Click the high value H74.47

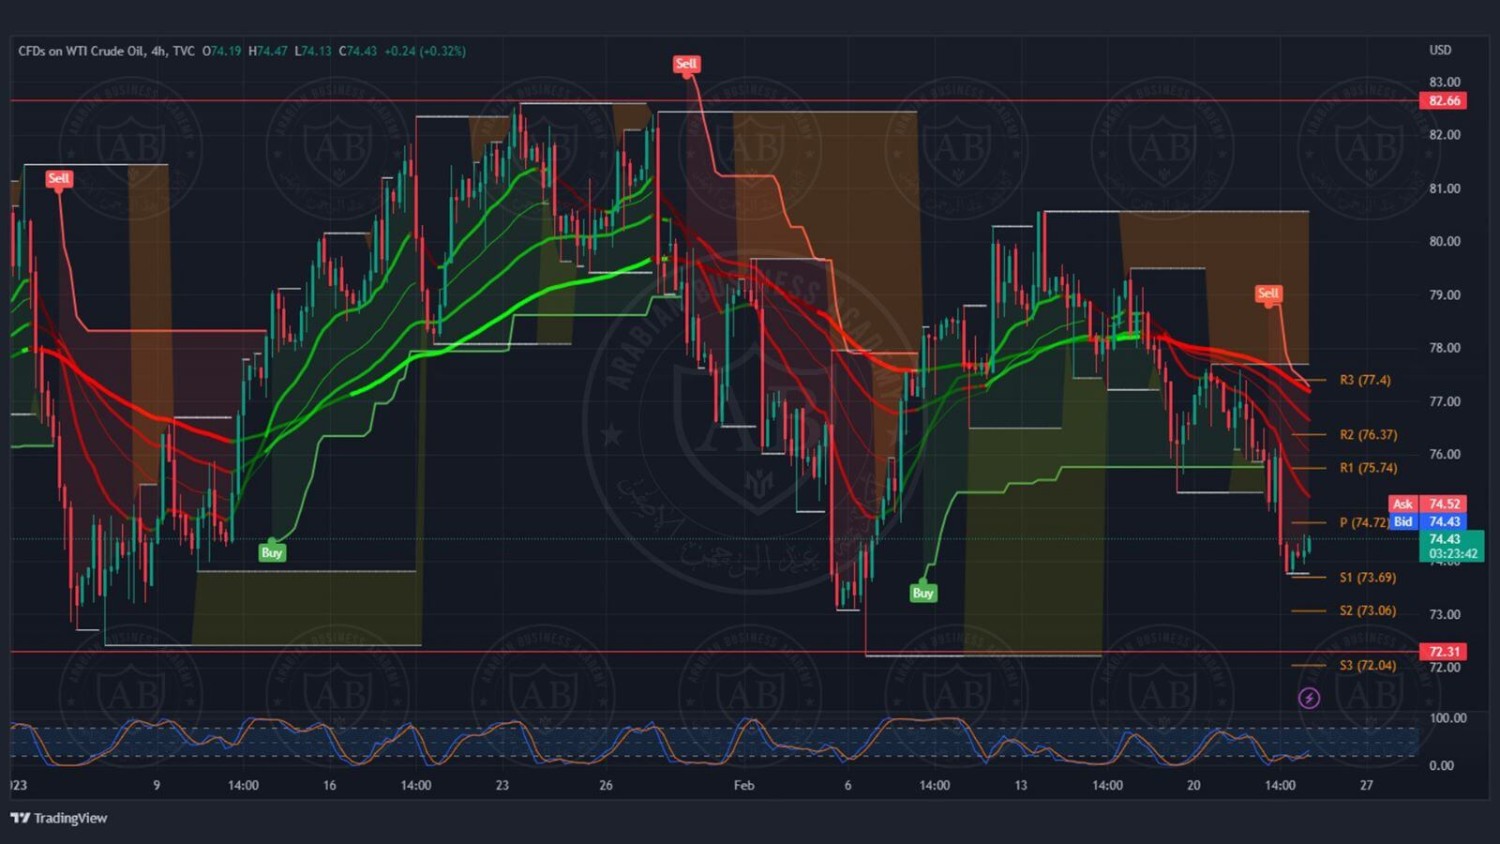point(268,51)
